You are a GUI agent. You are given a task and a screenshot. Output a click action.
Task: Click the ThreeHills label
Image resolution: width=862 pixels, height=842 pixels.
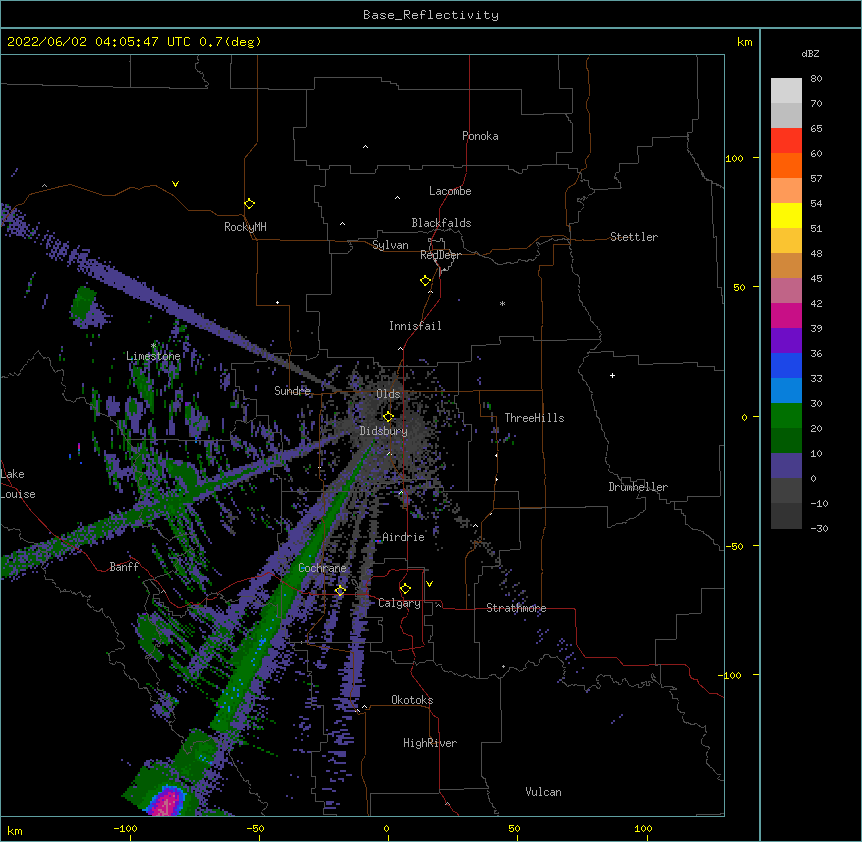(534, 418)
